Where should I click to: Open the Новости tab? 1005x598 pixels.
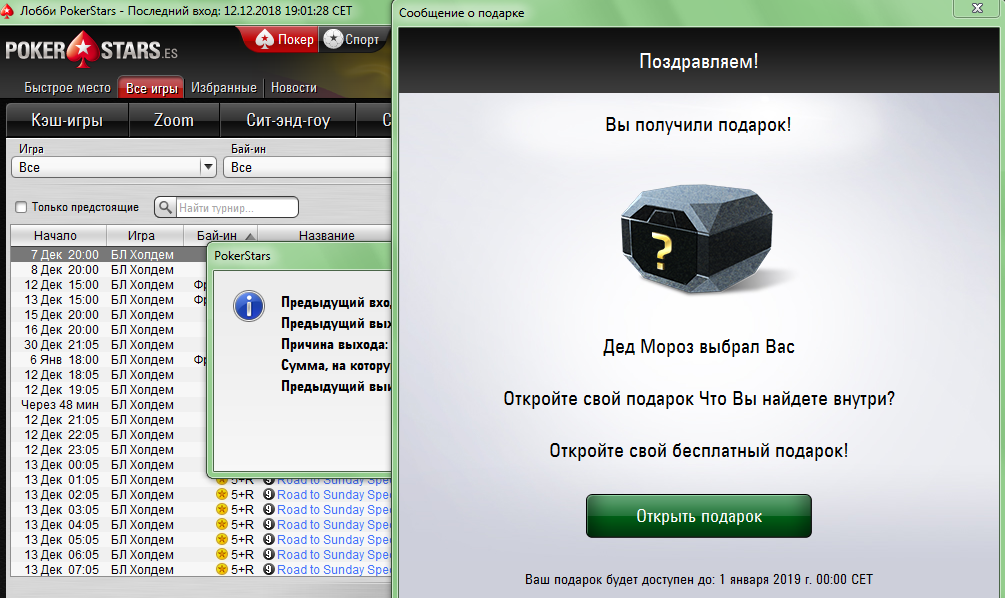pos(294,88)
